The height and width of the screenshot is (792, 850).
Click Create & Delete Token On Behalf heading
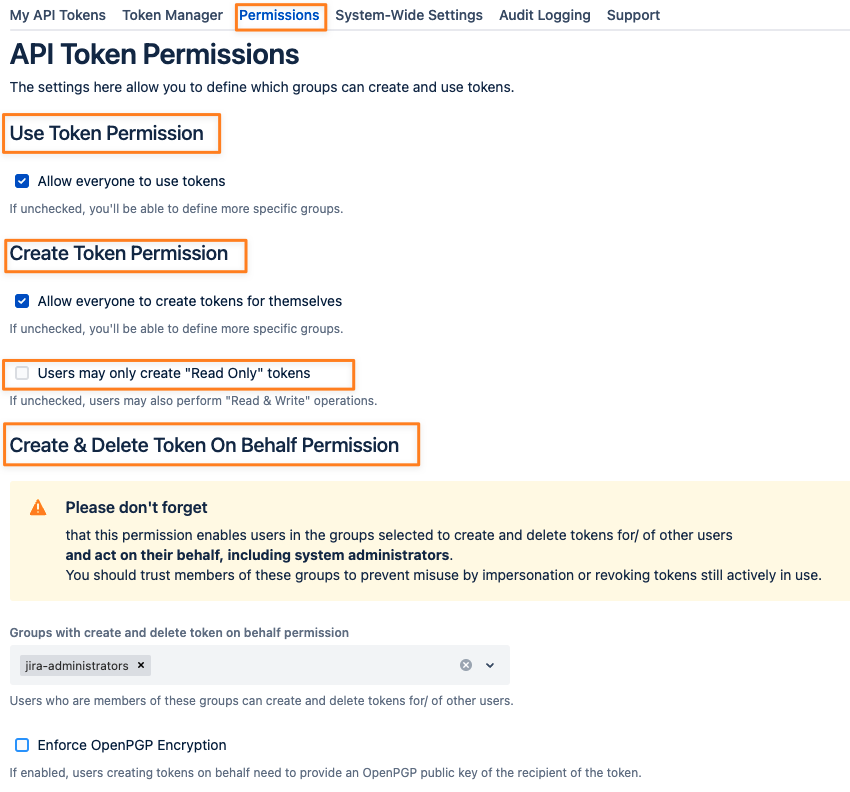(204, 445)
